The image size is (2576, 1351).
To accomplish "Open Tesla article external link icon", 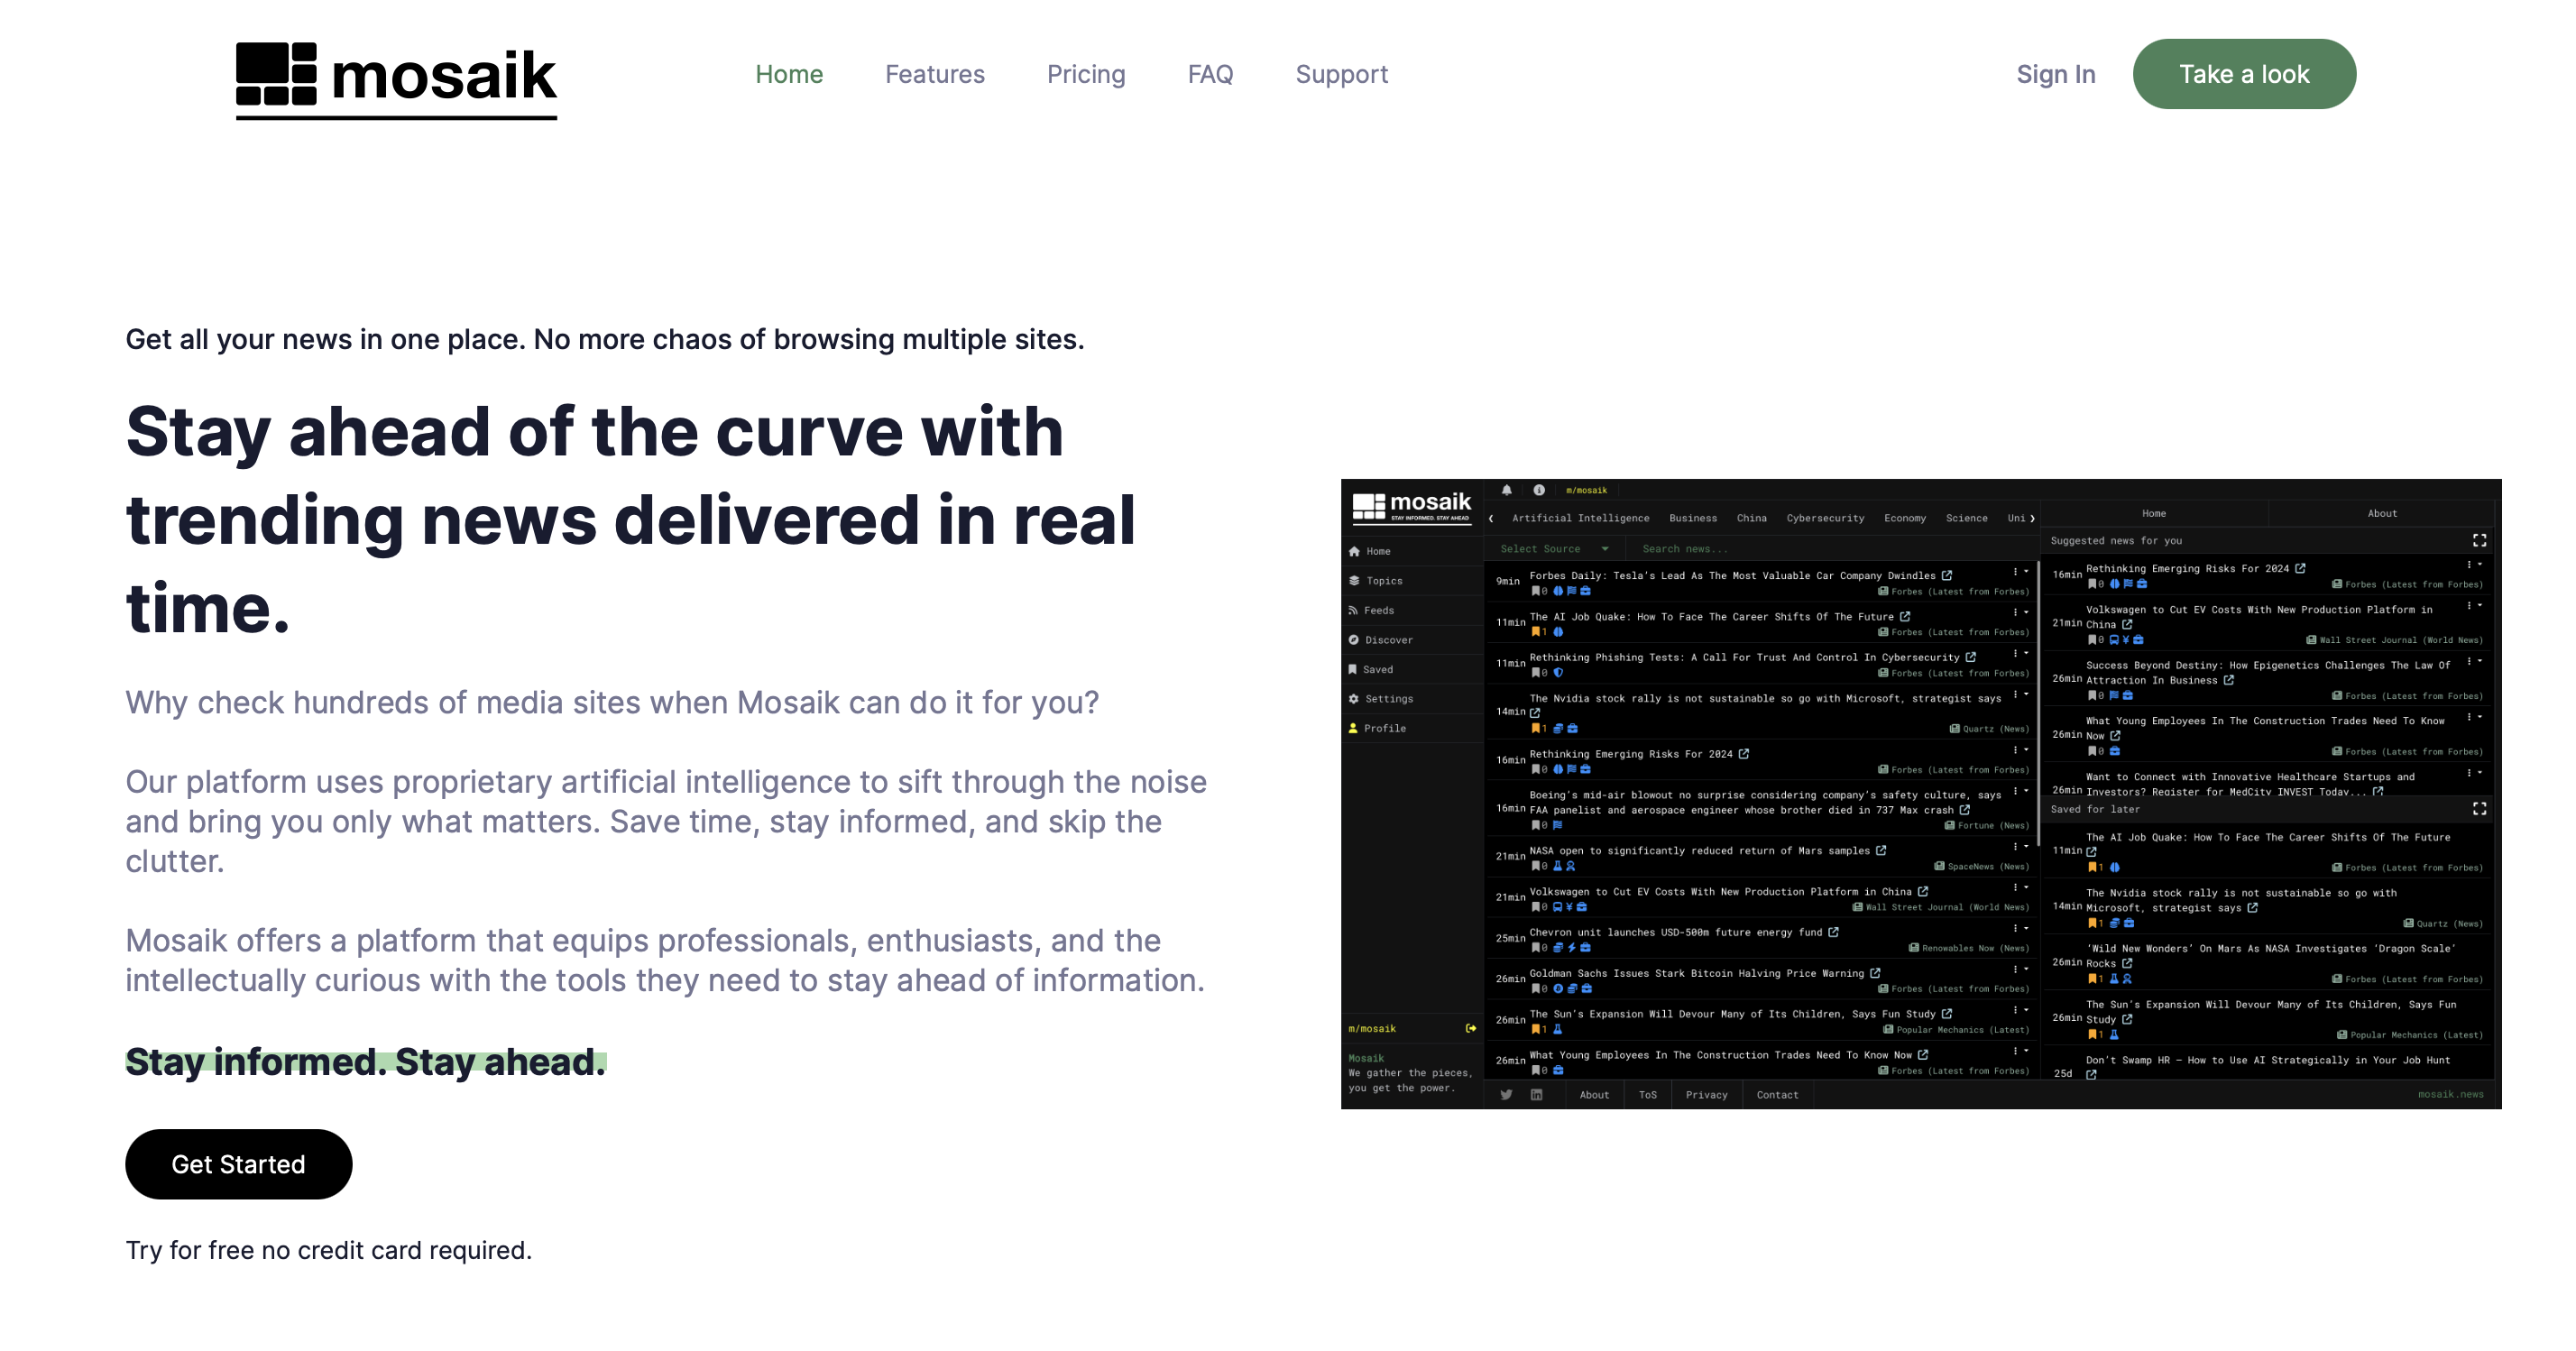I will (x=1946, y=576).
